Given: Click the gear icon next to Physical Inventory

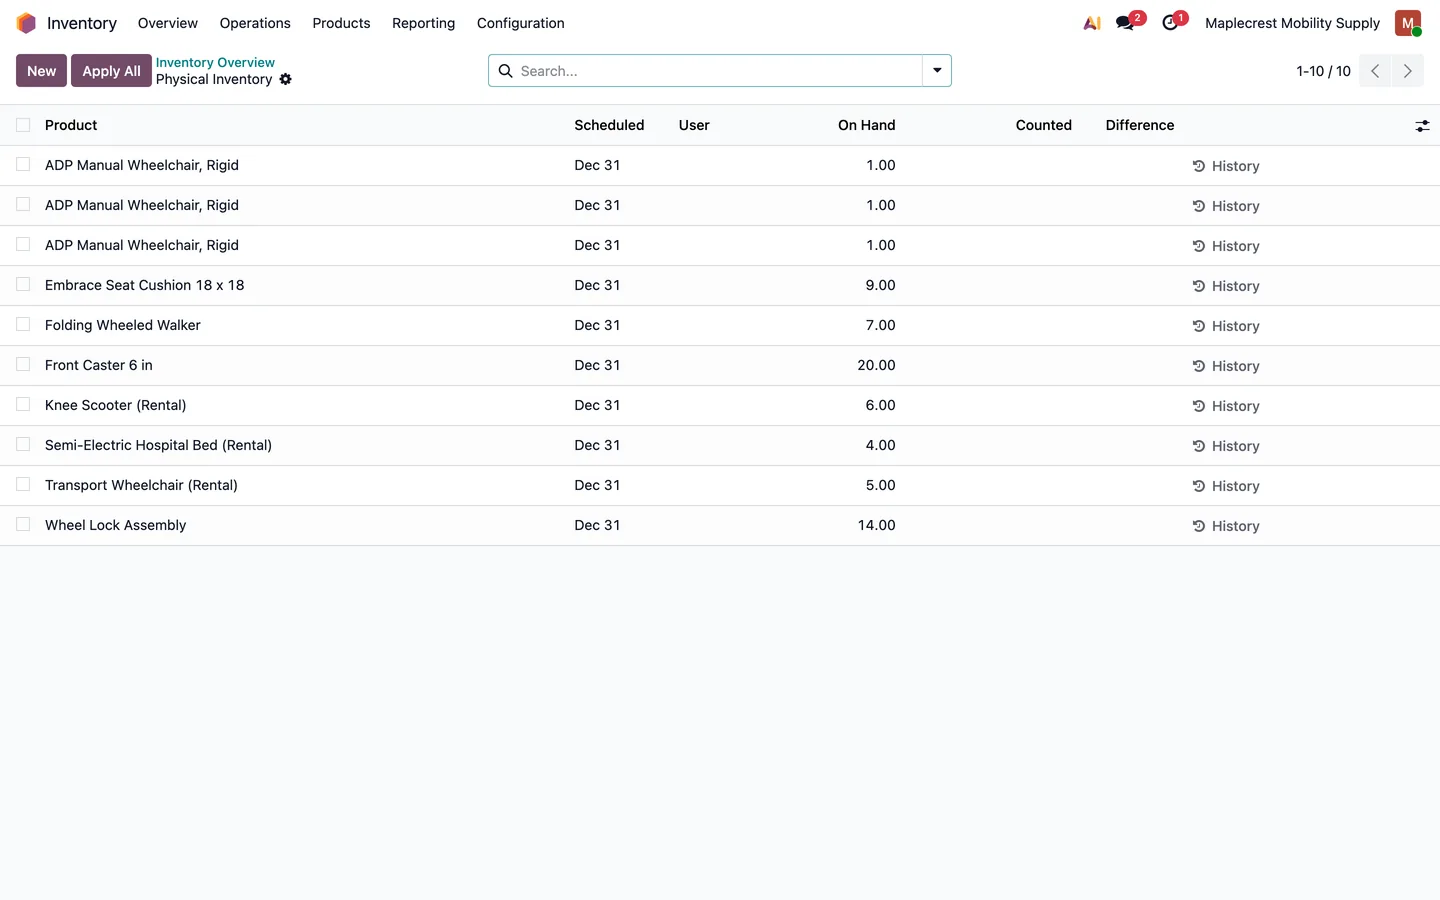Looking at the screenshot, I should click(x=286, y=79).
